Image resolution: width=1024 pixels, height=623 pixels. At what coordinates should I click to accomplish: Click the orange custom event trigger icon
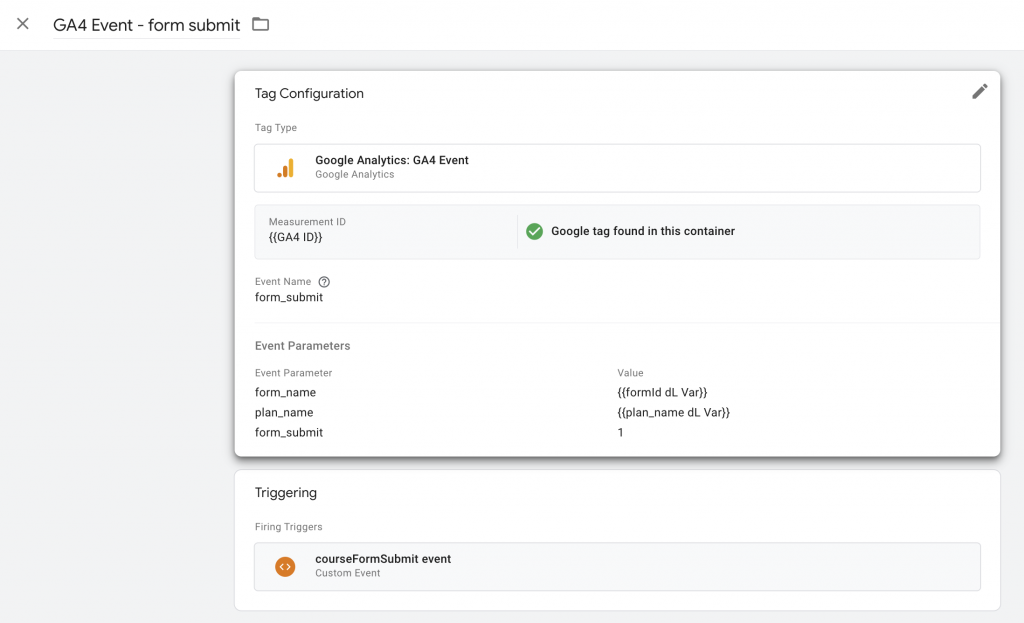[285, 566]
